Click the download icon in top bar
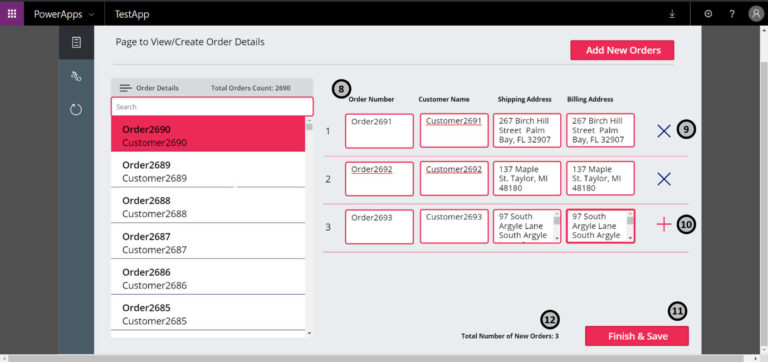 pyautogui.click(x=672, y=14)
